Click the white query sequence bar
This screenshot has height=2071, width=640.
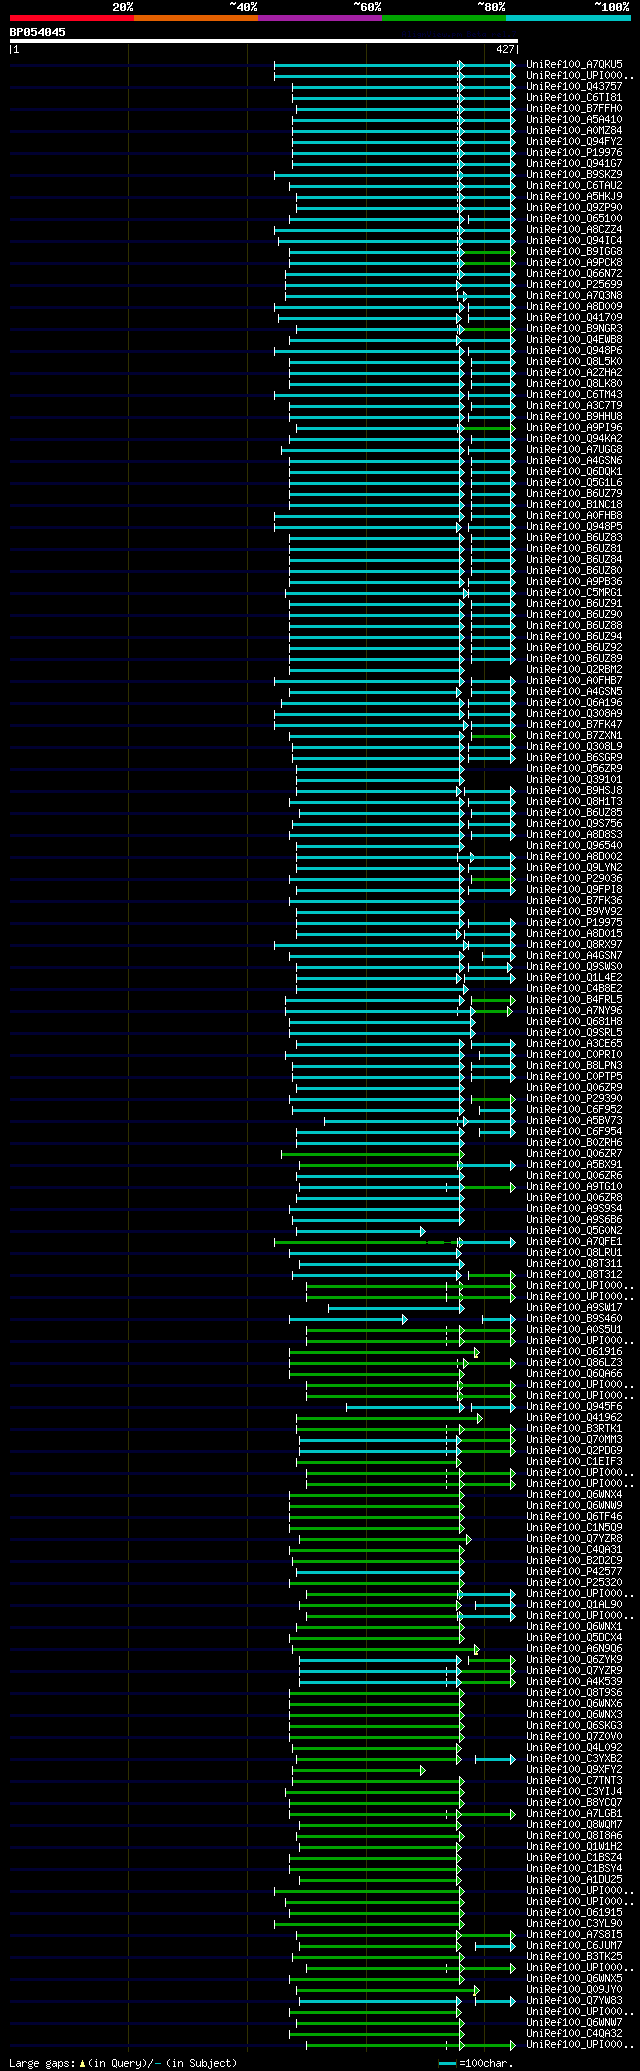click(263, 41)
